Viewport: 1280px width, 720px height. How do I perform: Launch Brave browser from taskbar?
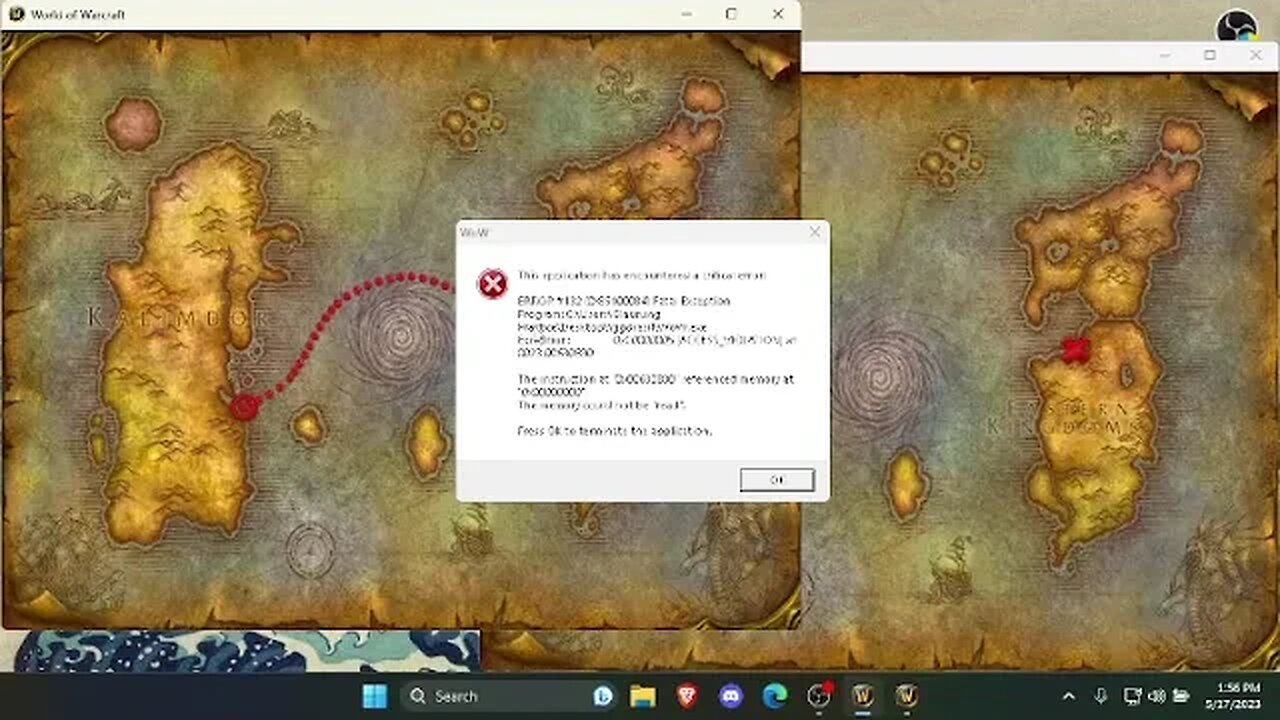click(x=687, y=696)
